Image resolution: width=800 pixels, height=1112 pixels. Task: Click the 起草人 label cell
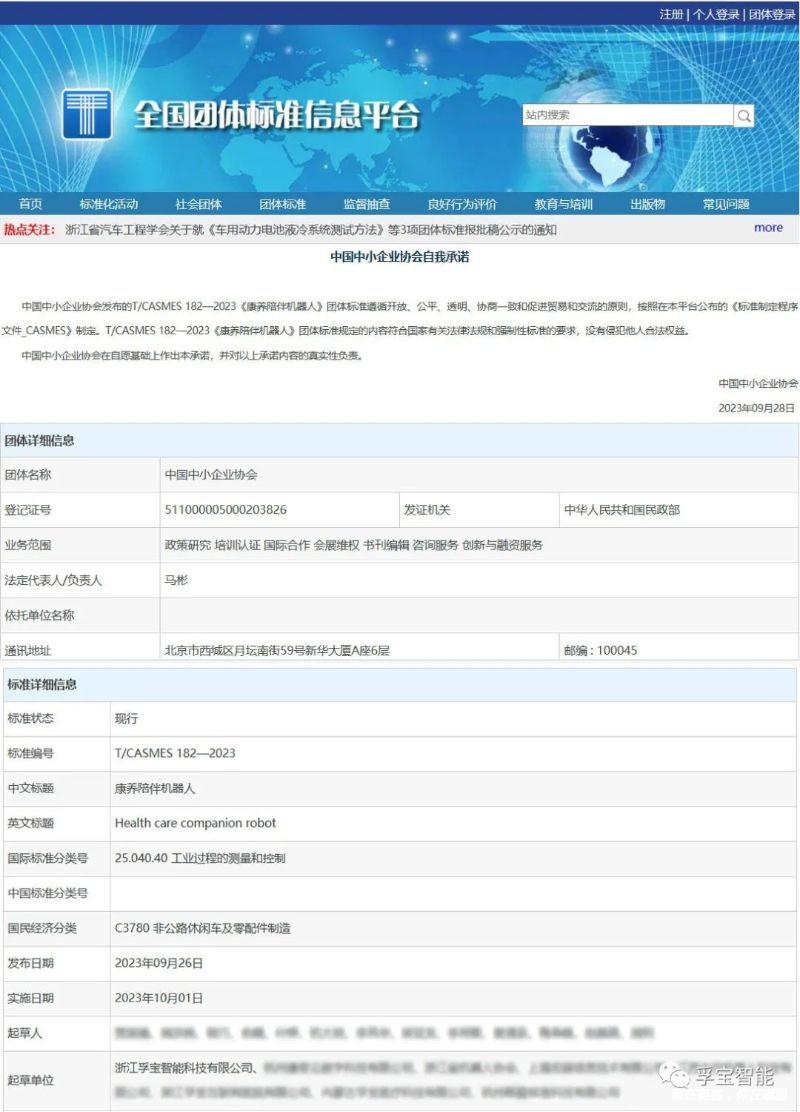(x=57, y=1033)
